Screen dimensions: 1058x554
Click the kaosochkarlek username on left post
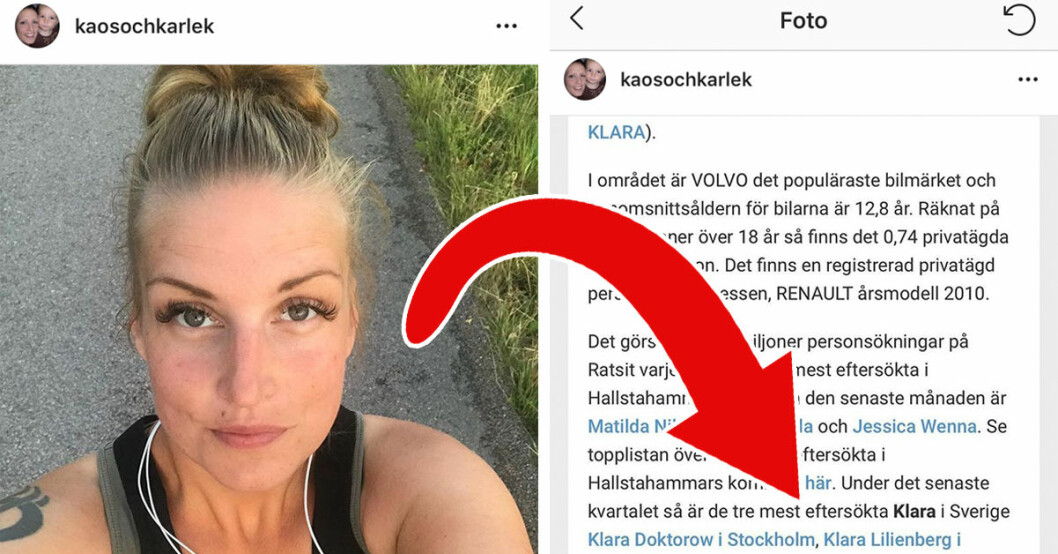pos(144,26)
